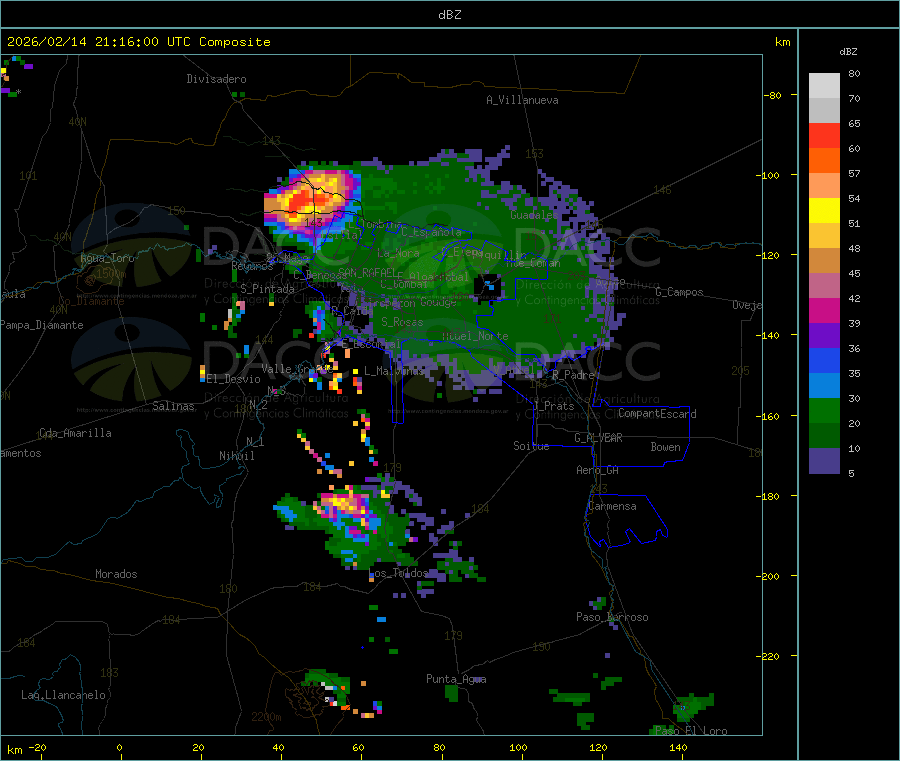Click the light gray 70-80 dBZ color swatch
Image resolution: width=900 pixels, height=761 pixels.
click(x=824, y=86)
